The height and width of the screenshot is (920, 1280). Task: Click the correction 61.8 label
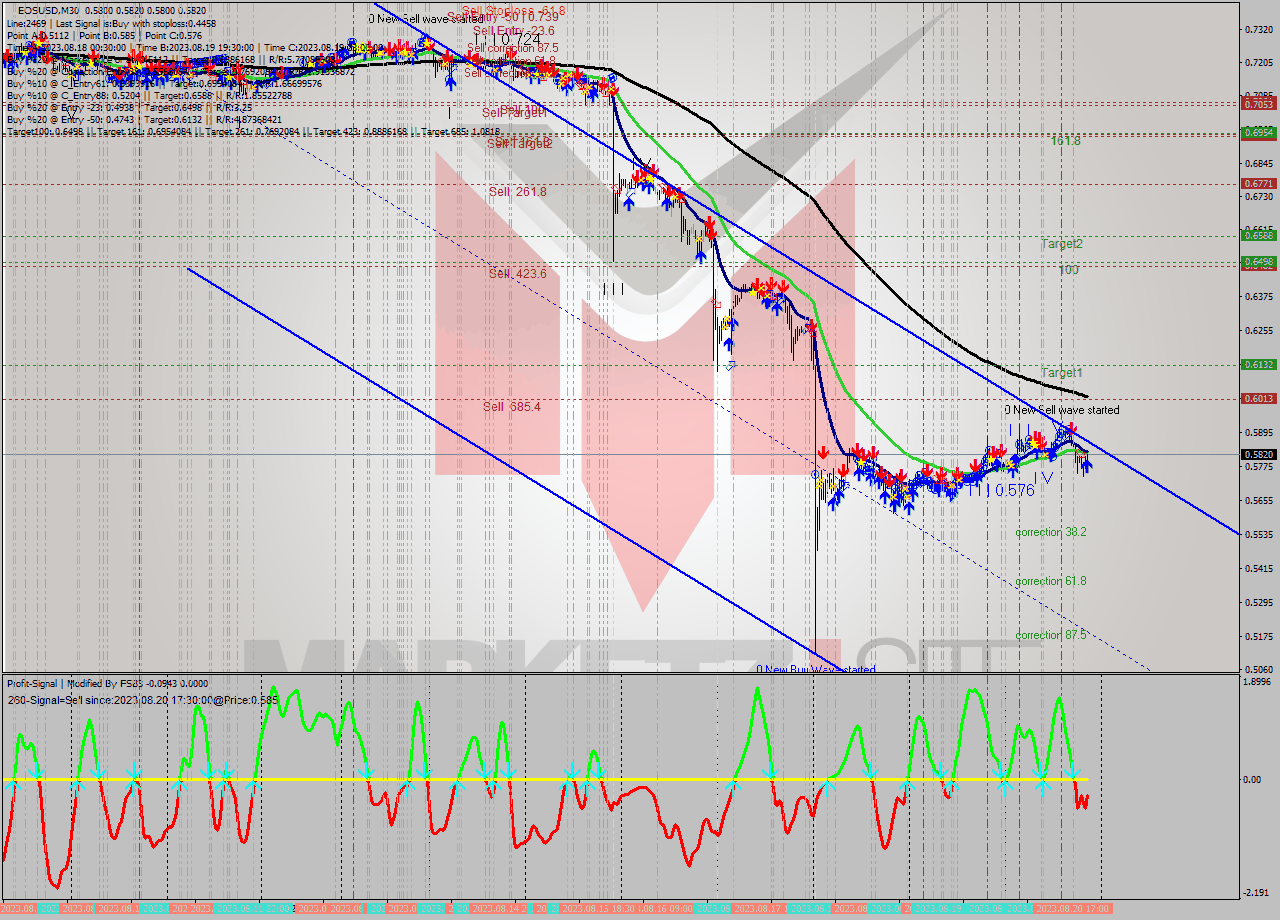(1051, 581)
